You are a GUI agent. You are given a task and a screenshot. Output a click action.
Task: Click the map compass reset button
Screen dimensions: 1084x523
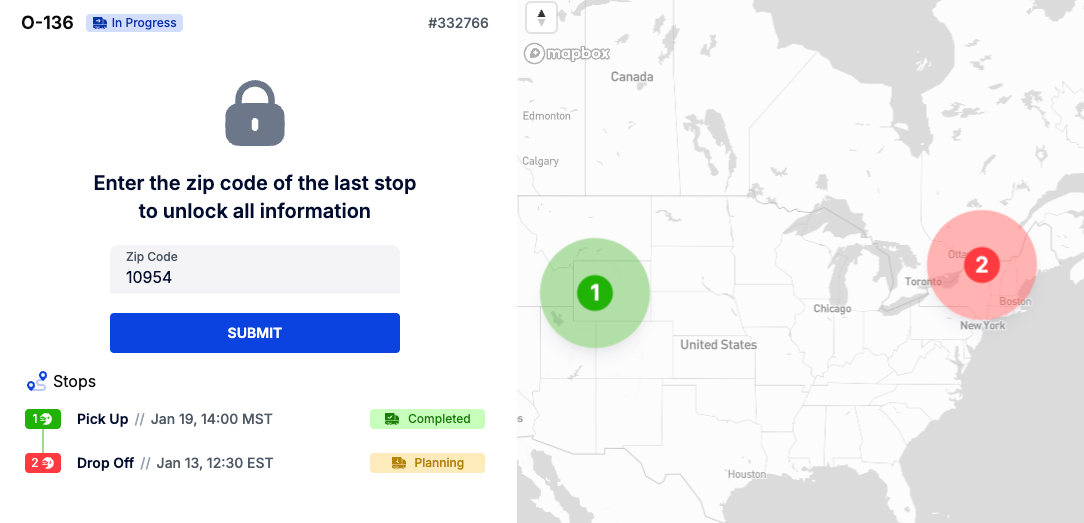point(541,17)
